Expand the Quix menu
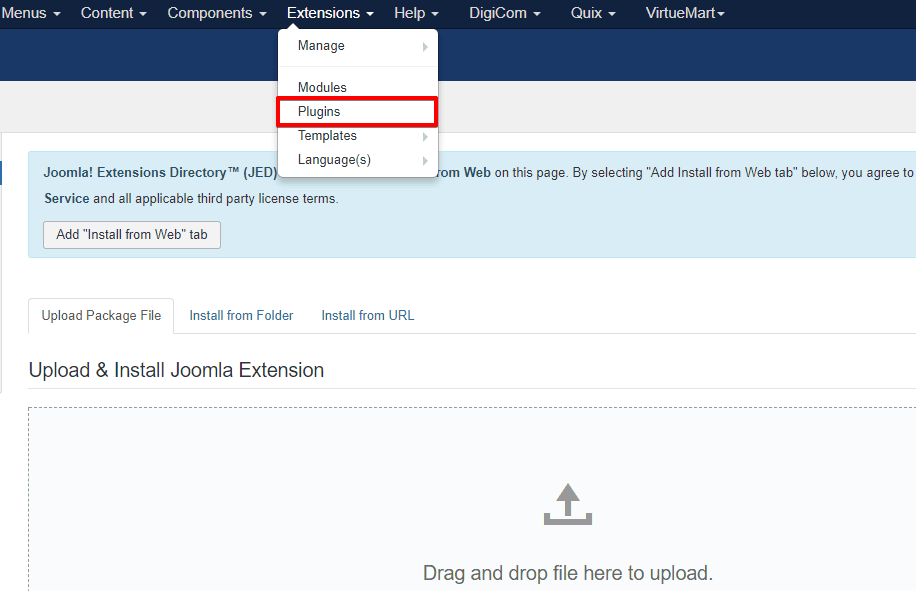 click(x=593, y=13)
